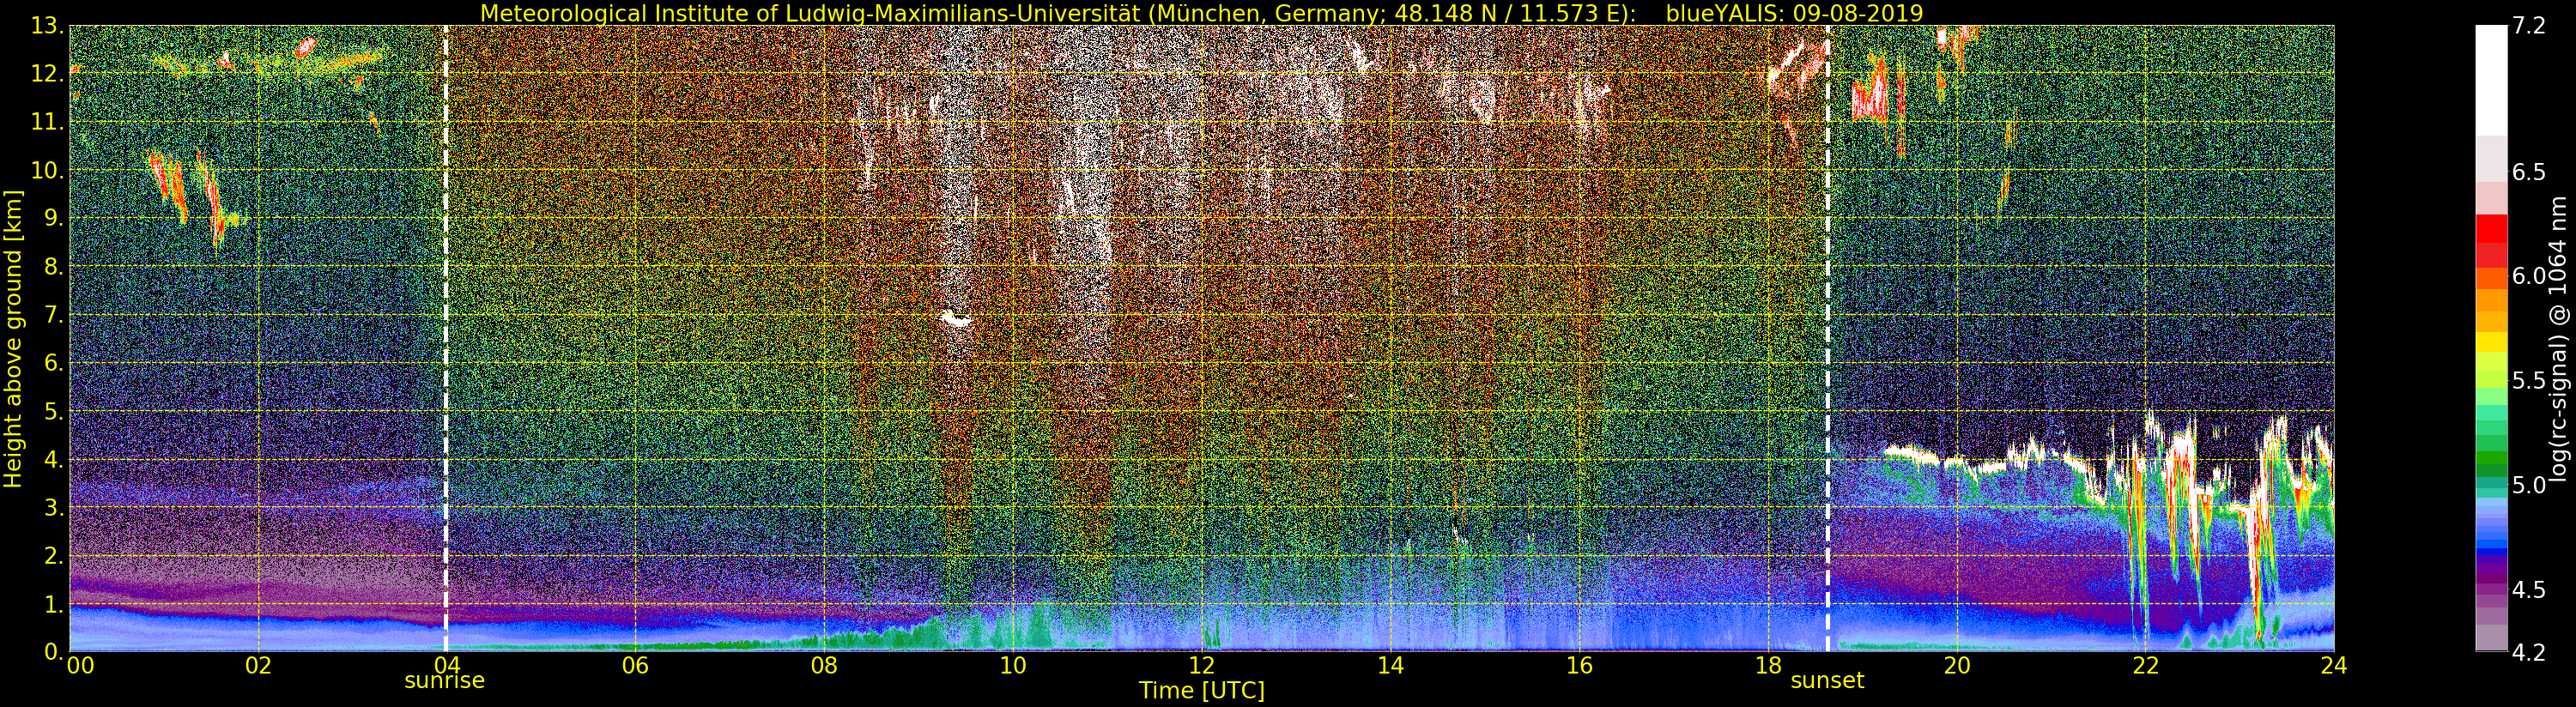Click the 1. height axis tick label
2576x707 pixels.
pyautogui.click(x=53, y=603)
